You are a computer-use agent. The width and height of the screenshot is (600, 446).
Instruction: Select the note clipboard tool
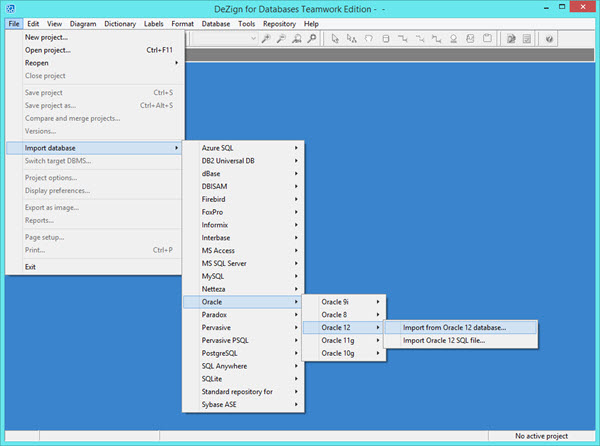[x=487, y=39]
